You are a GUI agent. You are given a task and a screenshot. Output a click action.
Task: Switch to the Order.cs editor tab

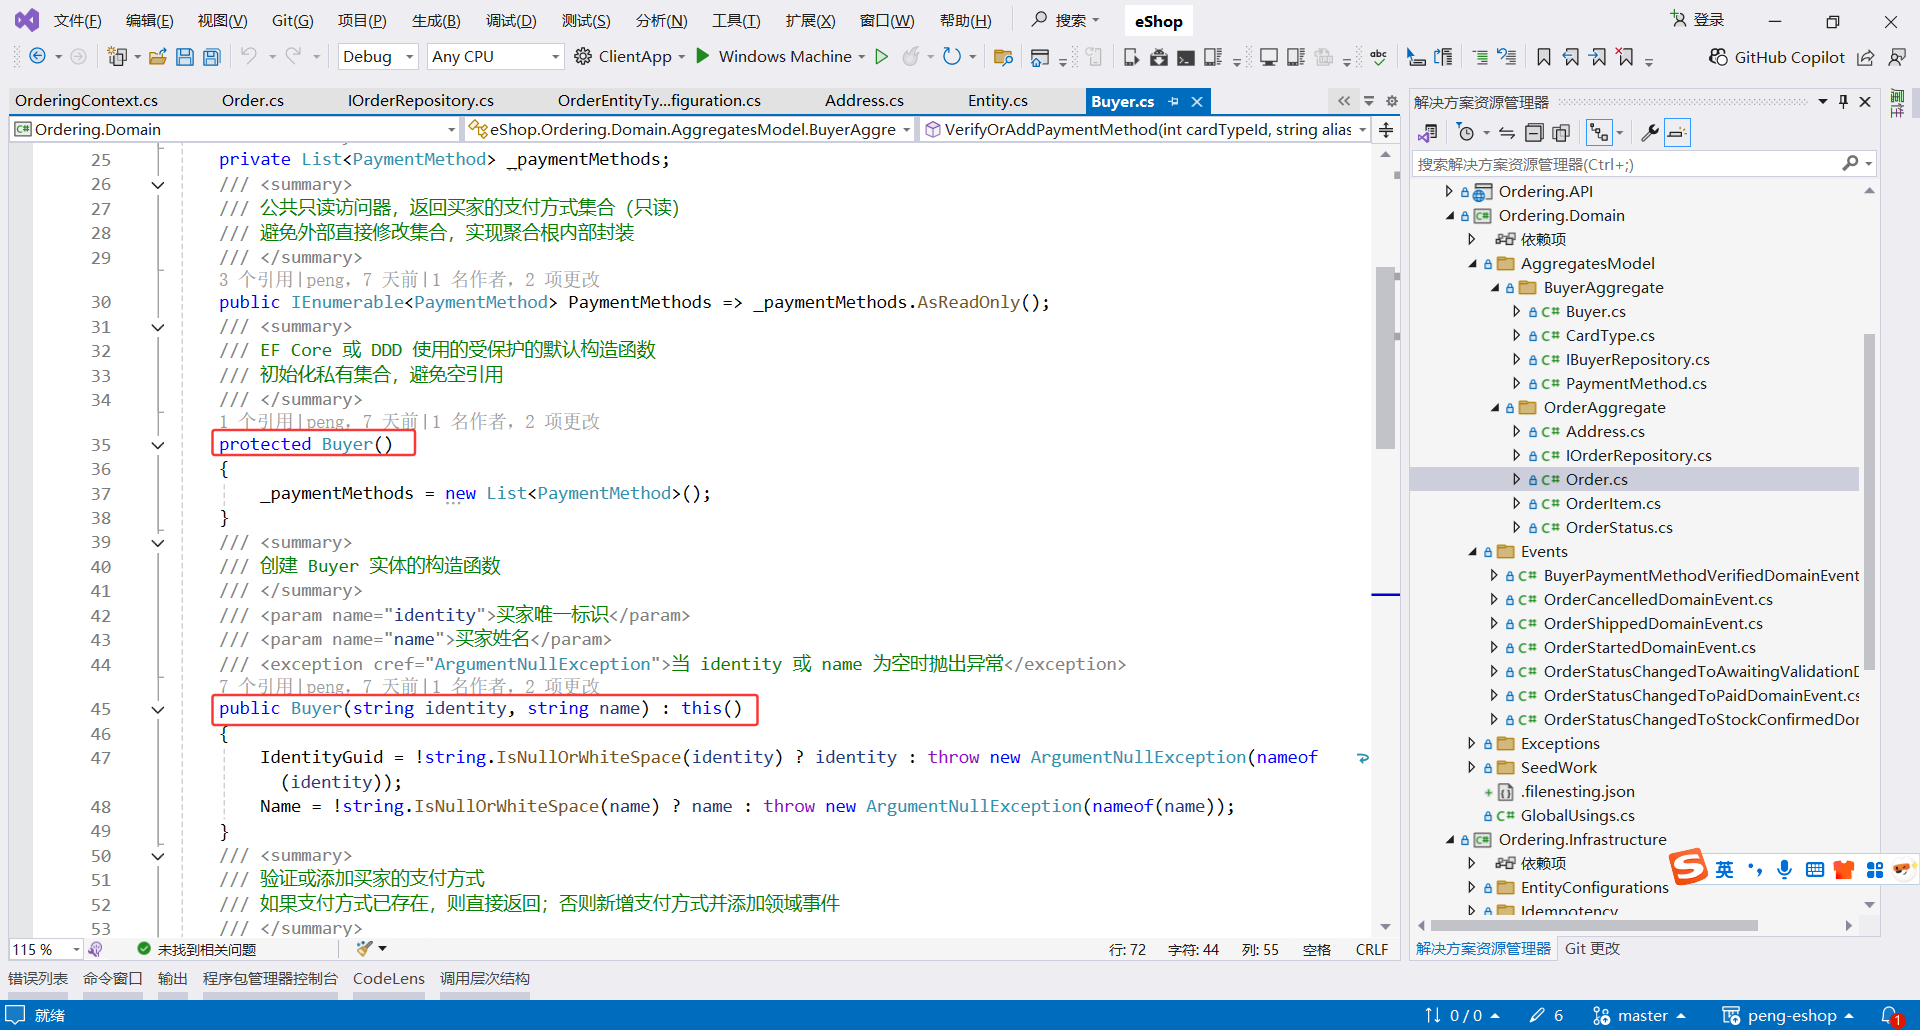[253, 101]
